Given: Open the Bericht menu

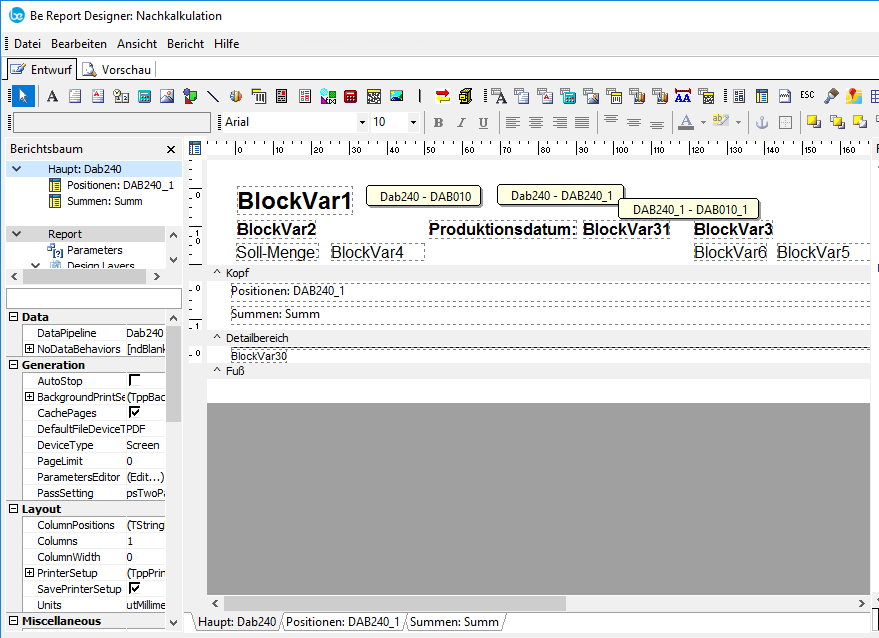Looking at the screenshot, I should (x=185, y=44).
